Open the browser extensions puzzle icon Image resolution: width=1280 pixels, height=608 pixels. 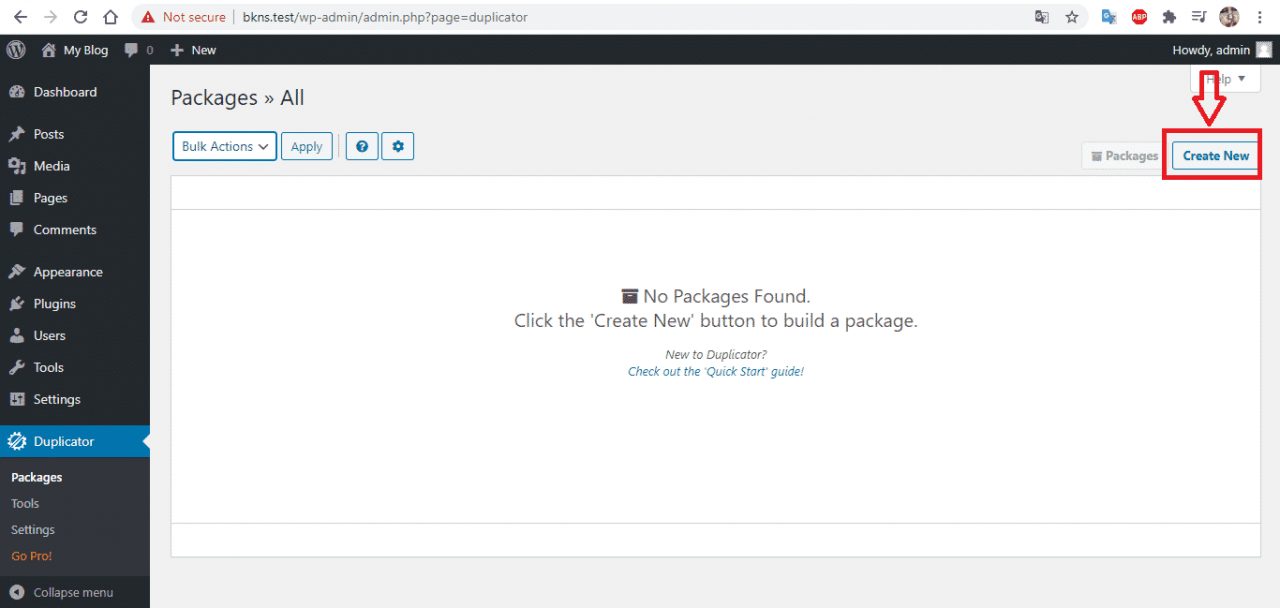tap(1168, 17)
